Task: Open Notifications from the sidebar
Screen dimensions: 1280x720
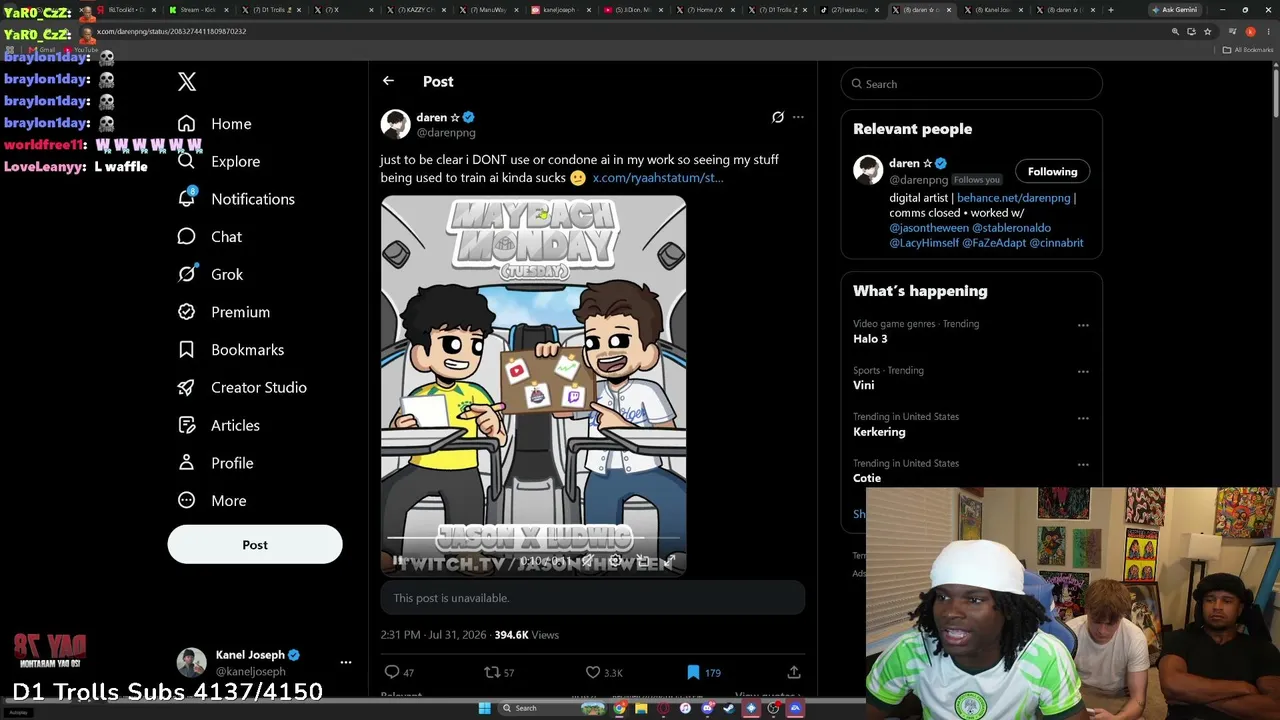Action: [x=235, y=199]
